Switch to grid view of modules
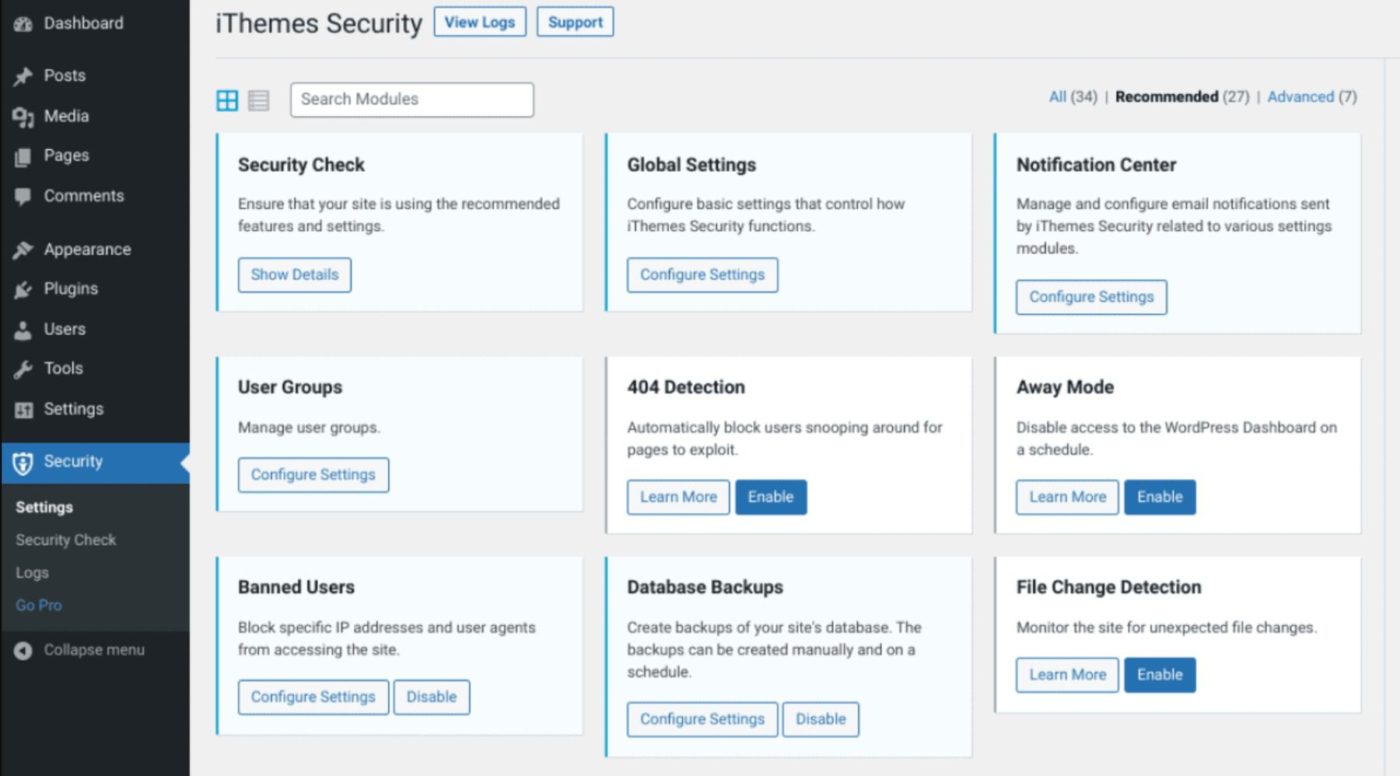 pos(227,100)
